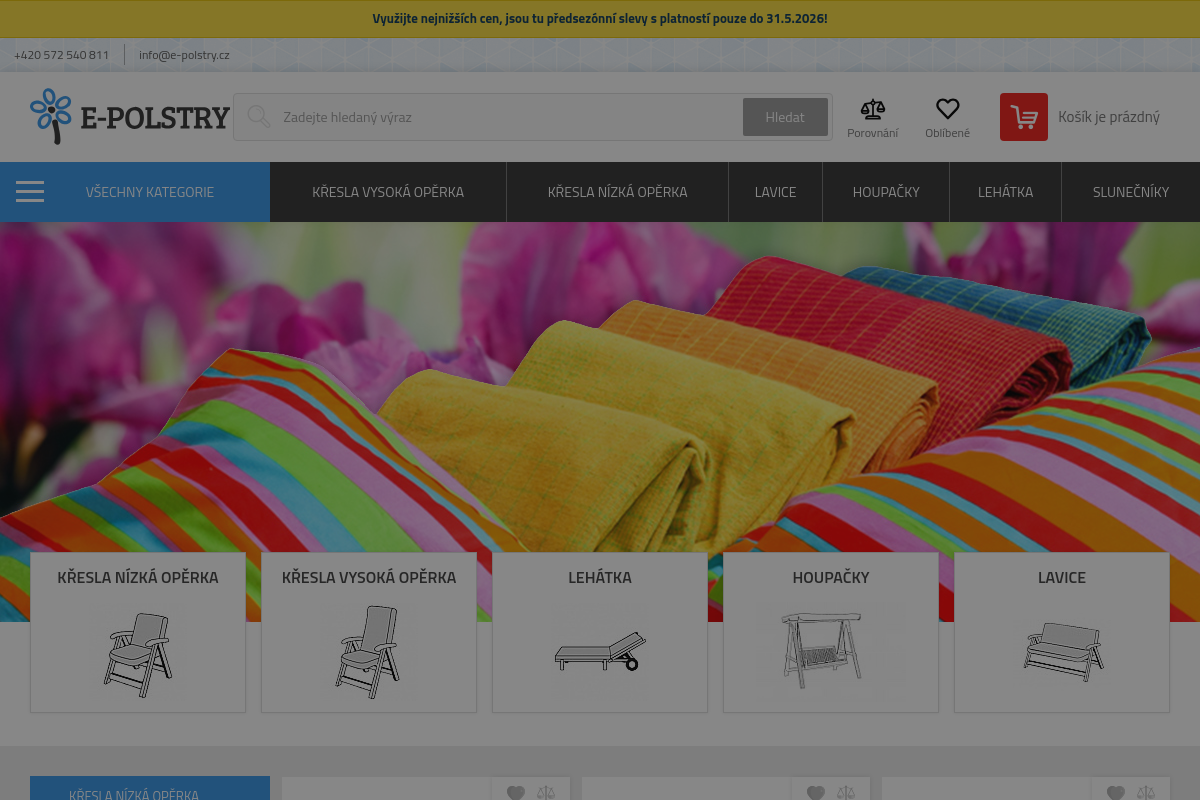Click email info@e-polstry.cz

click(x=184, y=55)
